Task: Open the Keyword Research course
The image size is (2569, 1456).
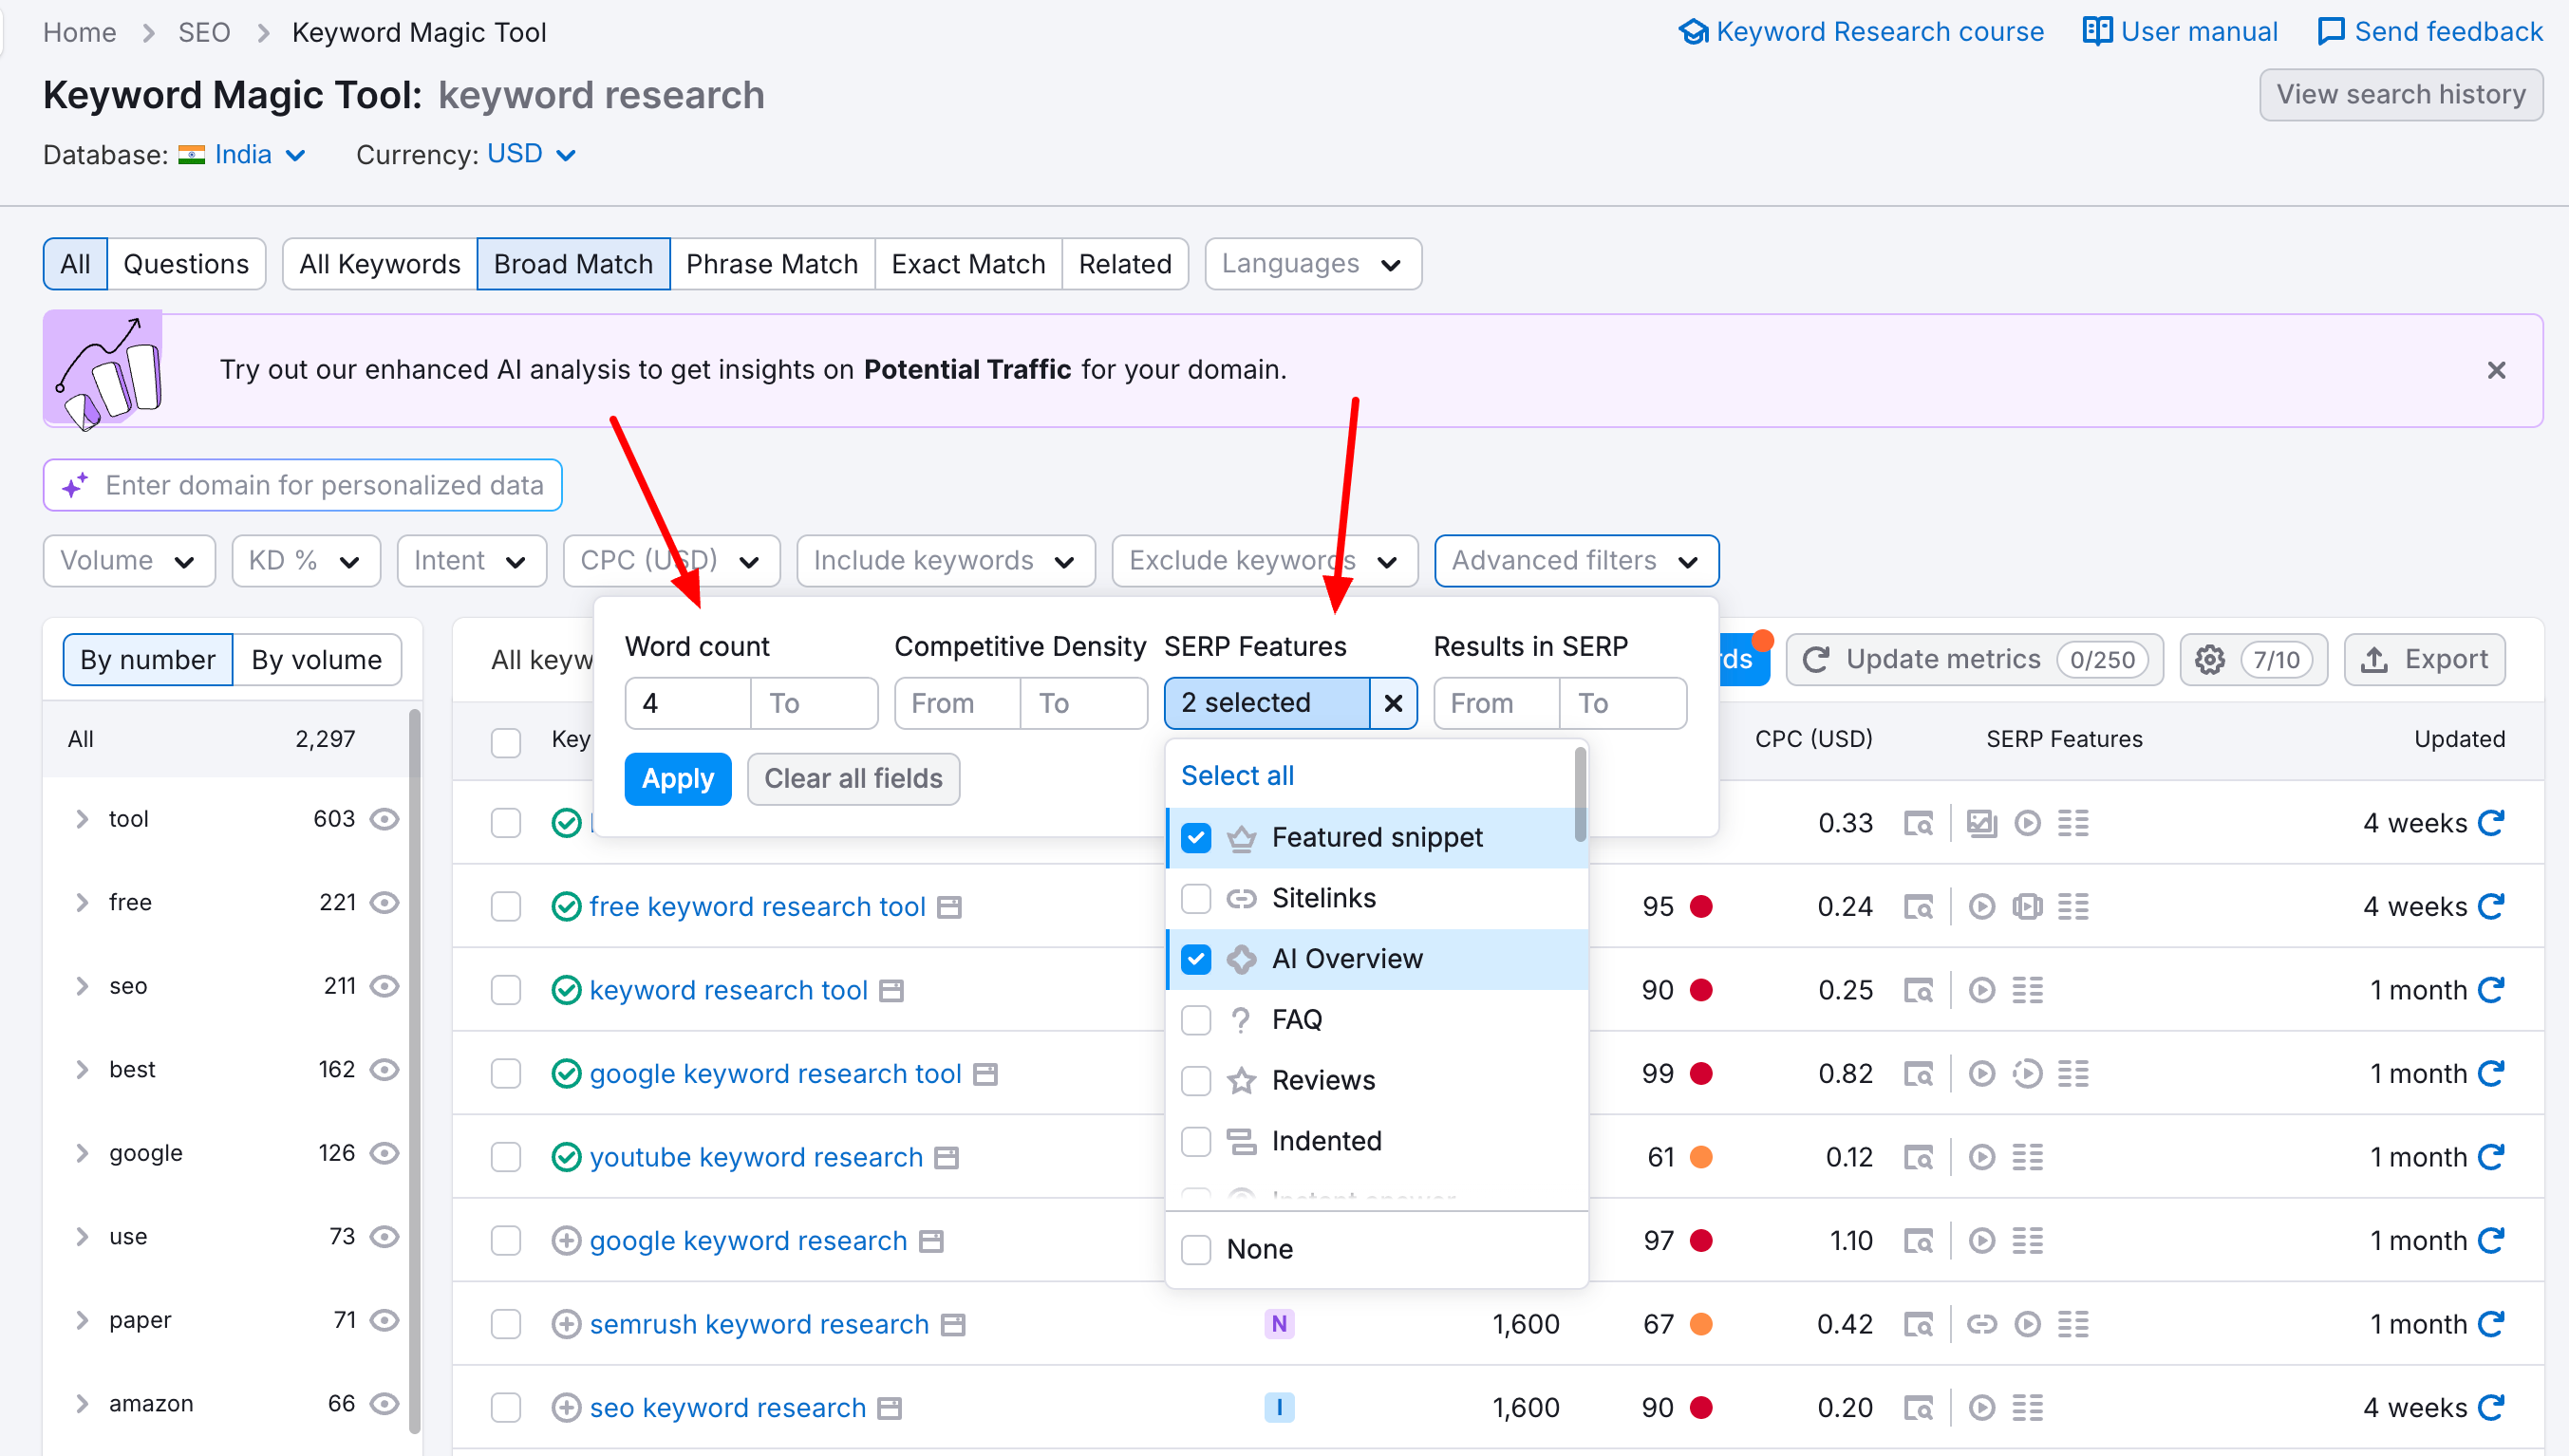Action: (x=1862, y=31)
